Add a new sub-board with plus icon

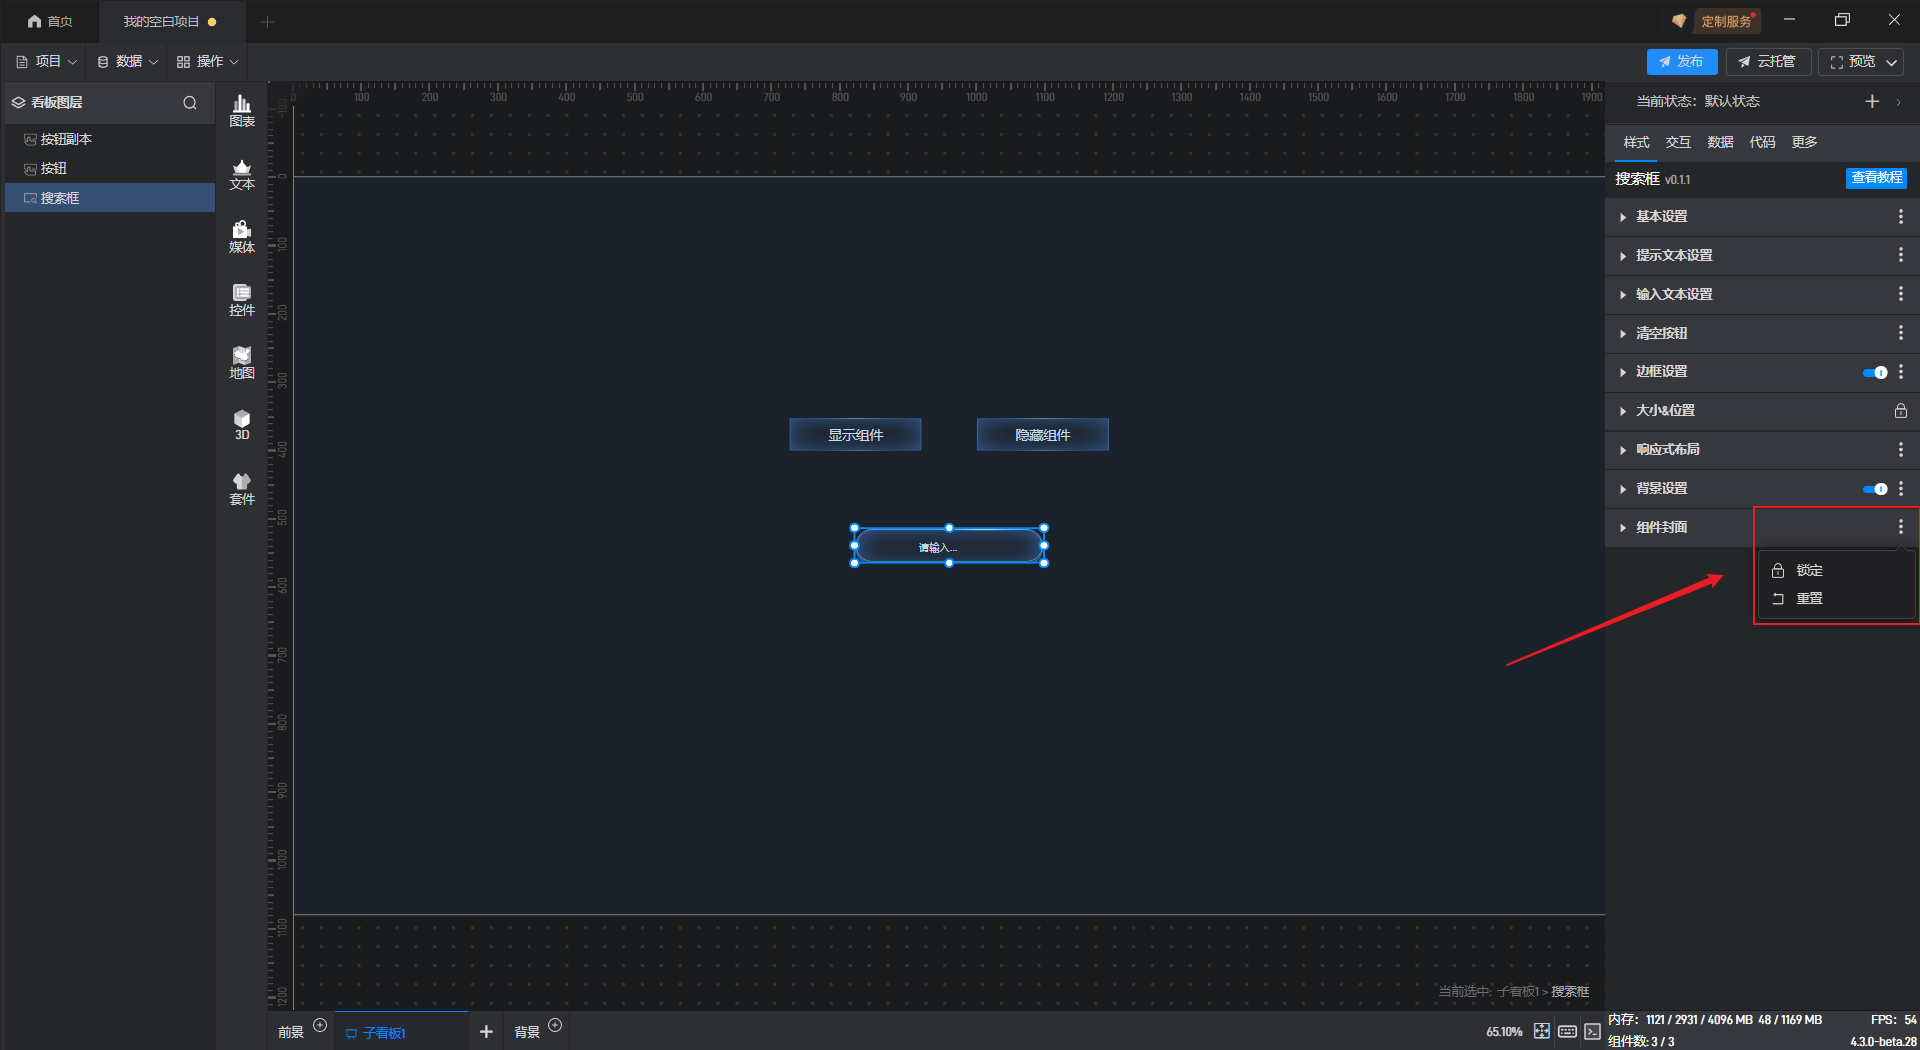[x=486, y=1031]
